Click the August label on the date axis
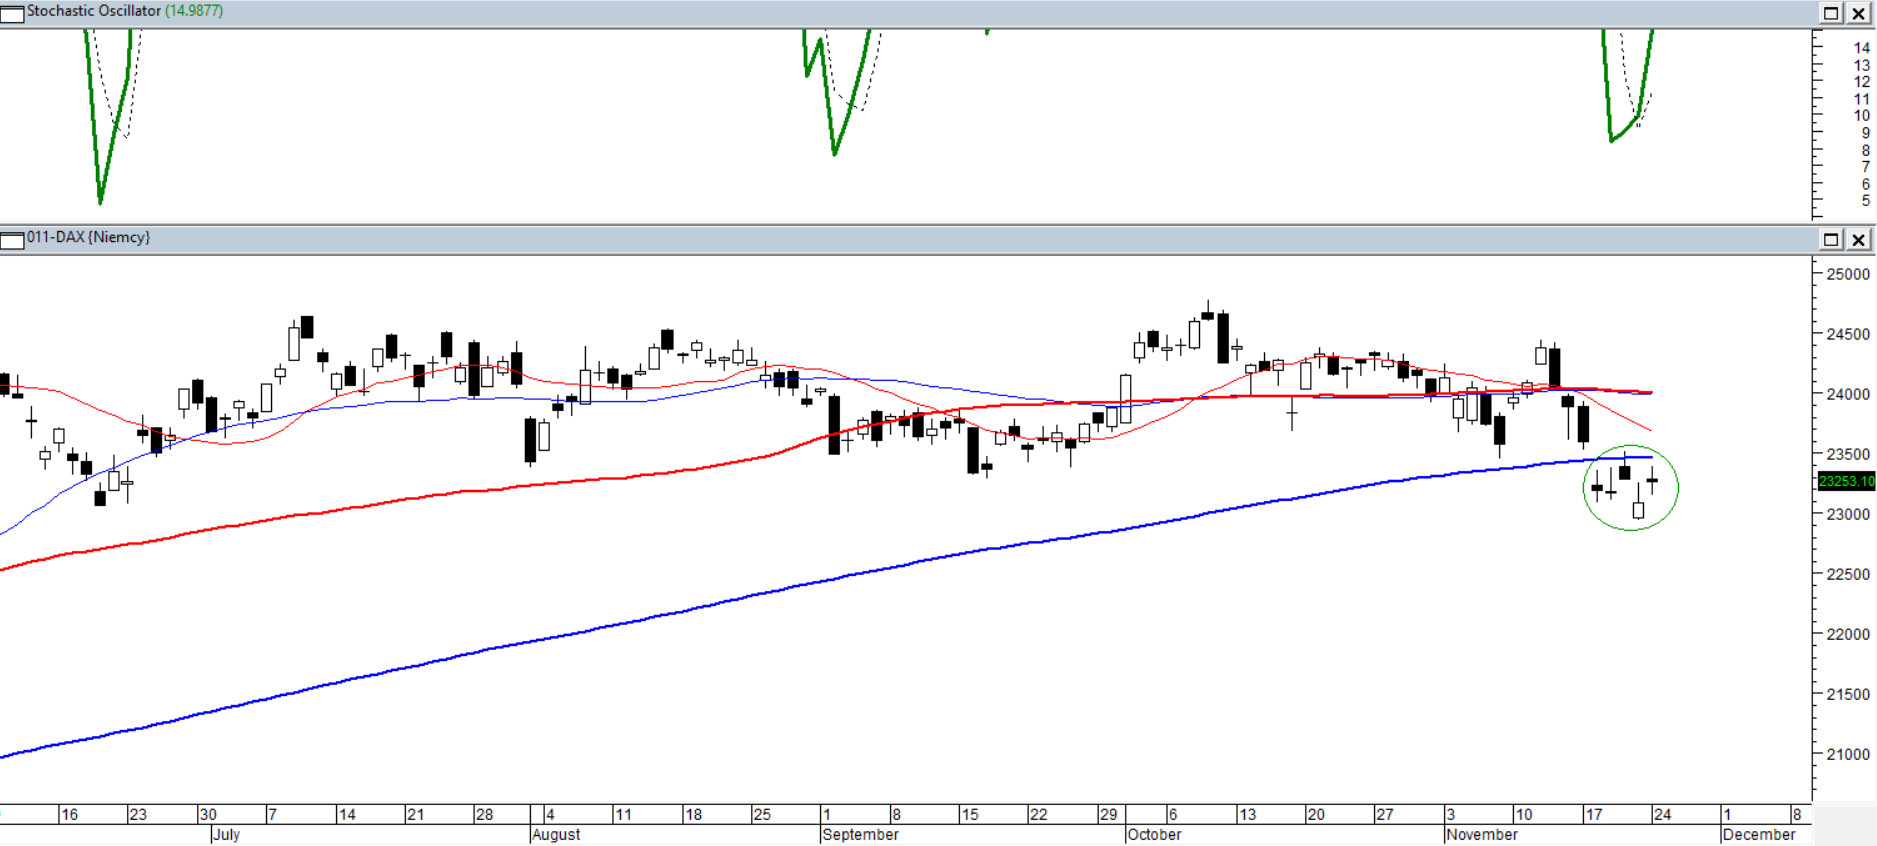Screen dimensions: 1877x846 coord(556,835)
